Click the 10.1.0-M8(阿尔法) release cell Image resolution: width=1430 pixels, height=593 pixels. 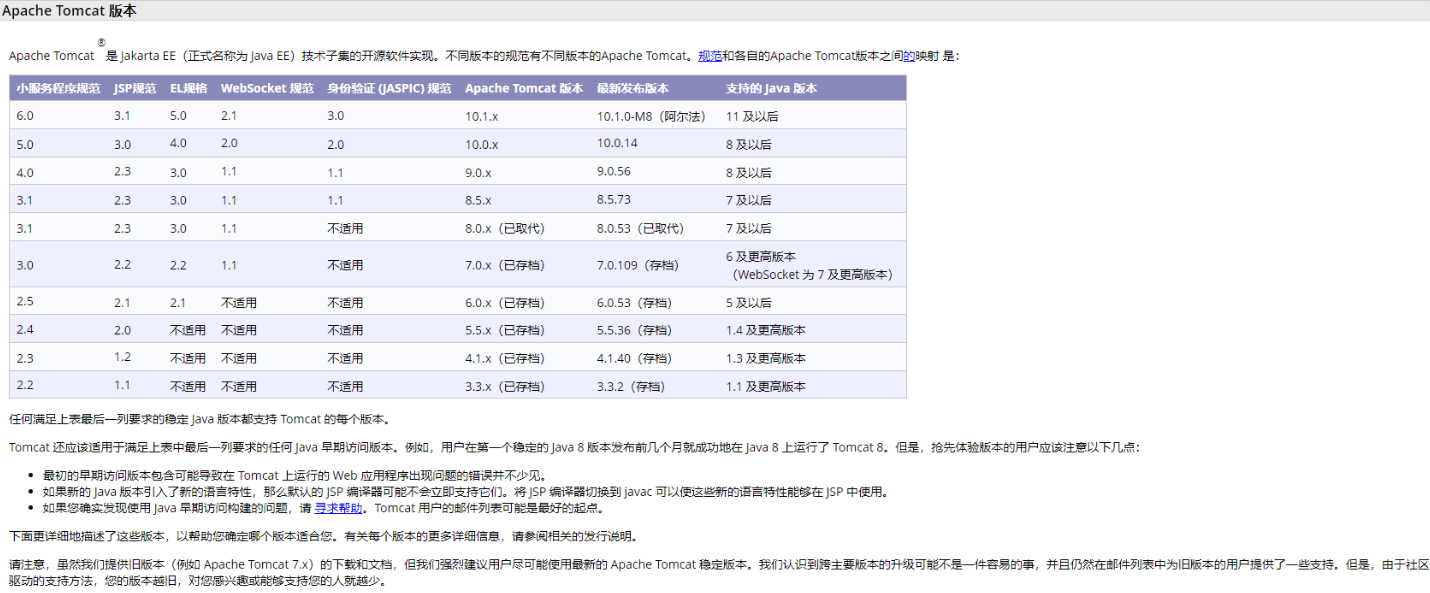coord(654,116)
